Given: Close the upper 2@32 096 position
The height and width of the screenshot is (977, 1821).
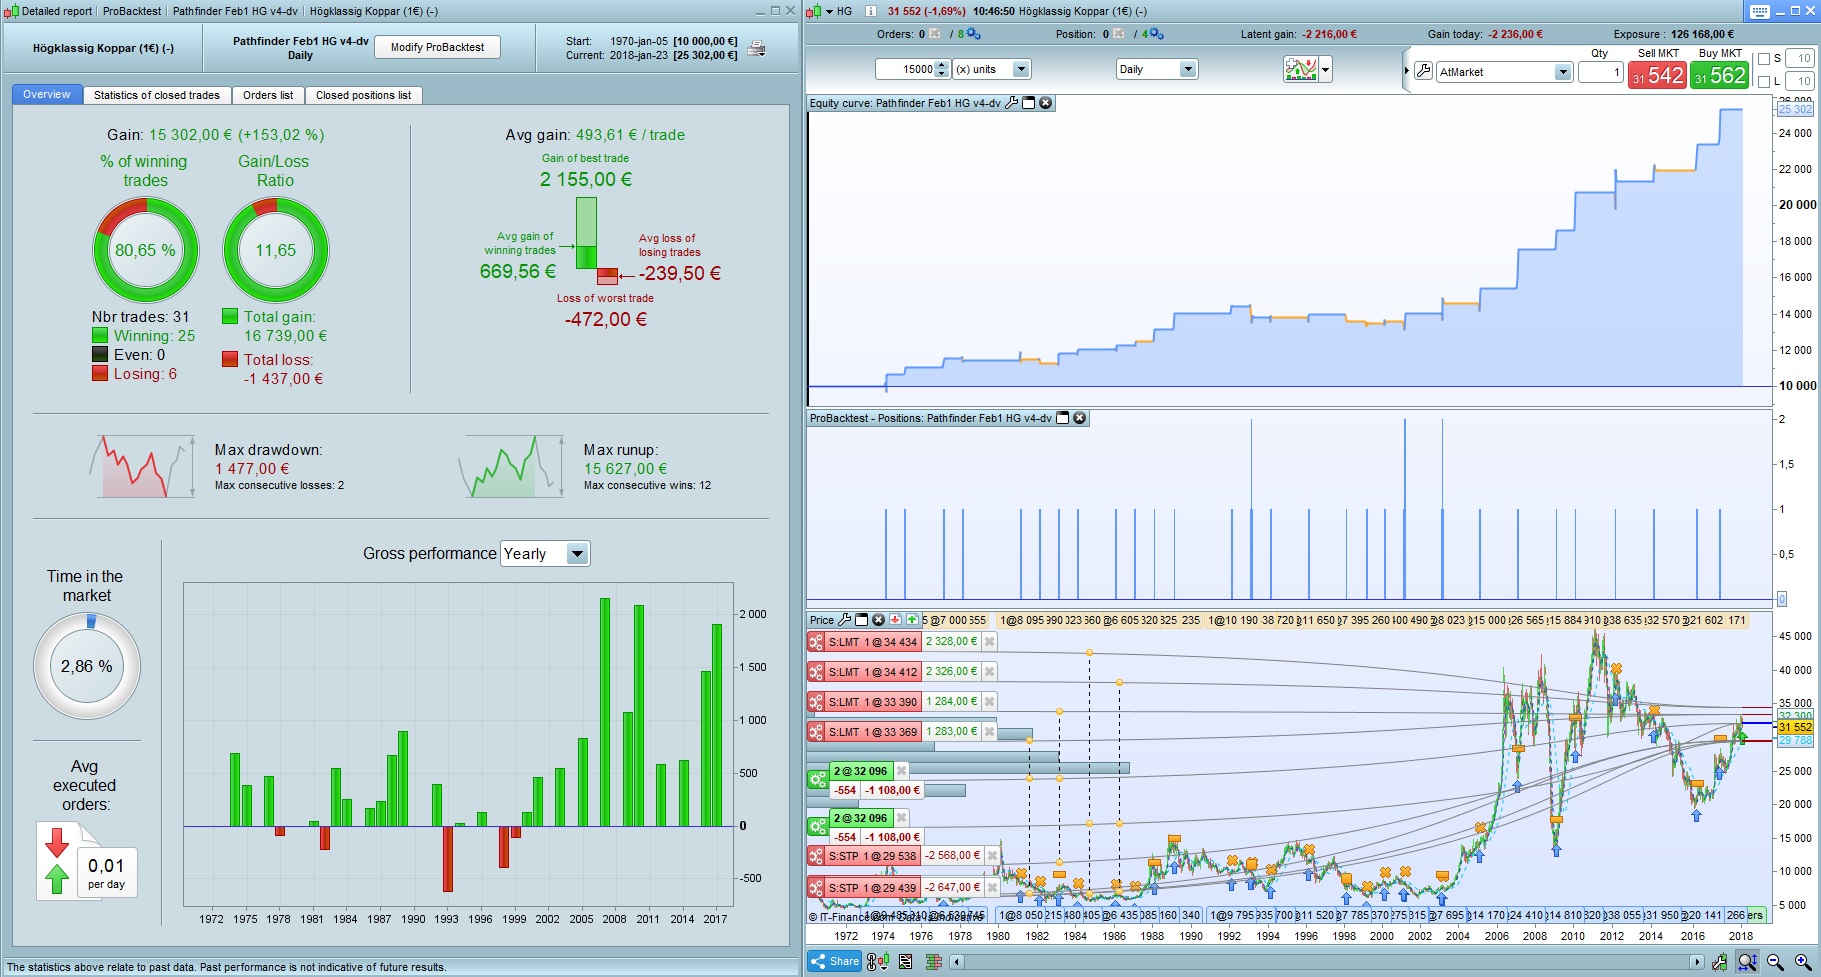Looking at the screenshot, I should pos(901,771).
